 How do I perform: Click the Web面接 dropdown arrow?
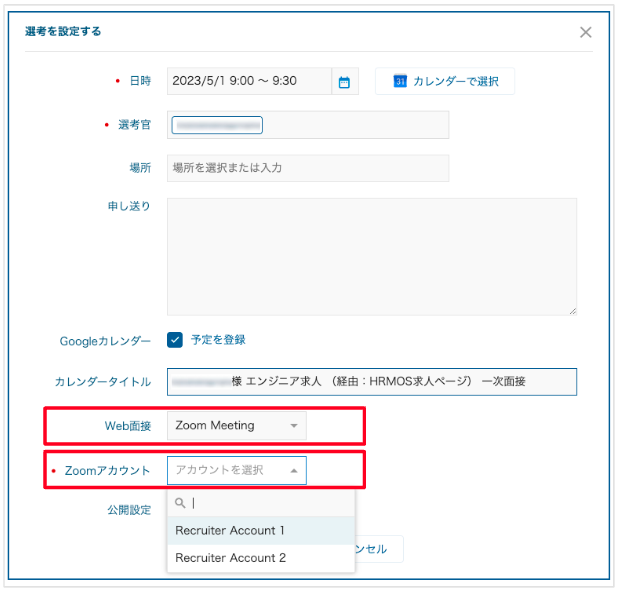pyautogui.click(x=293, y=426)
